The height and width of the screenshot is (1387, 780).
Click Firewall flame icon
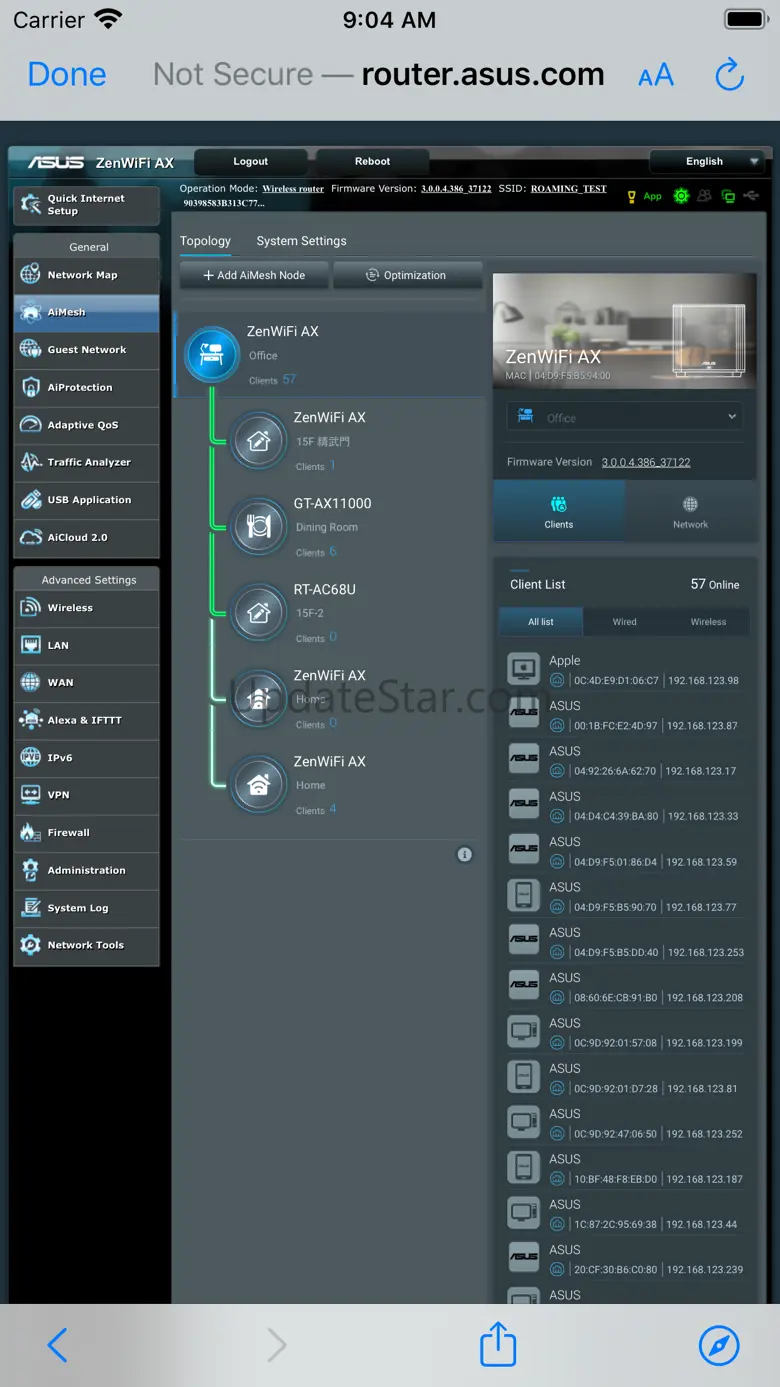[x=31, y=833]
